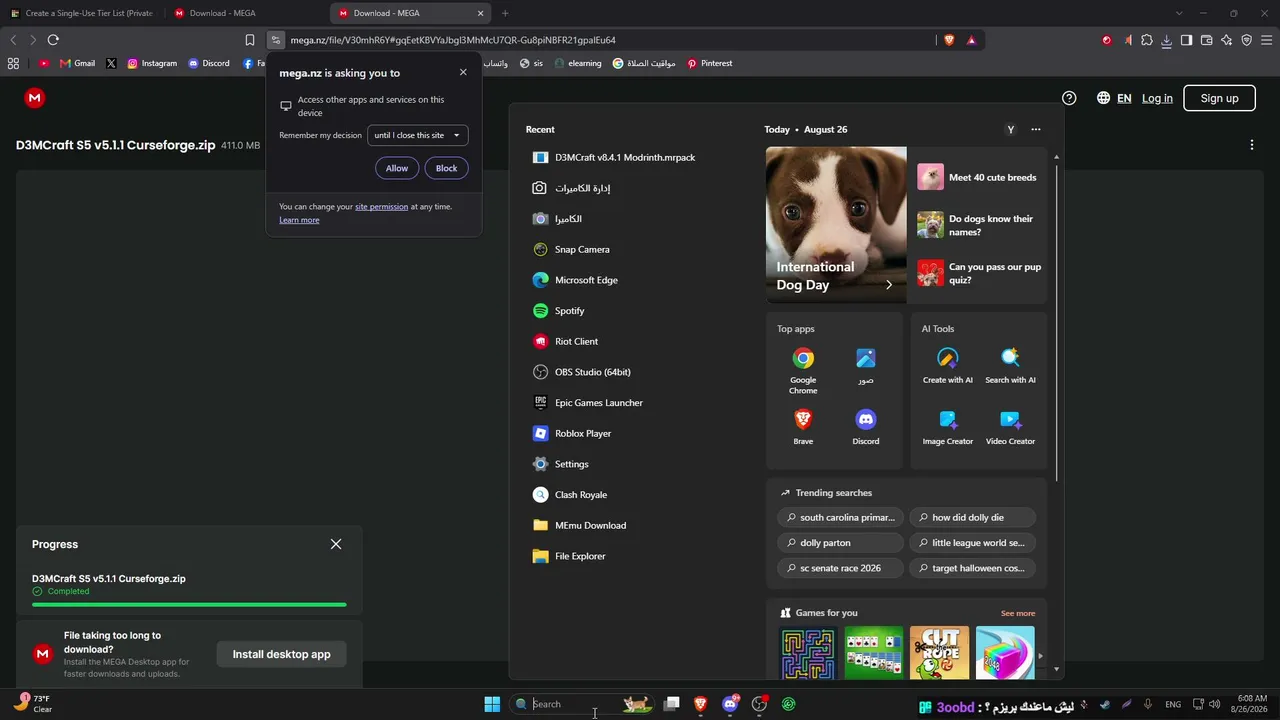Bookmark this page with the bookmark icon
The height and width of the screenshot is (720, 1280).
coord(250,40)
